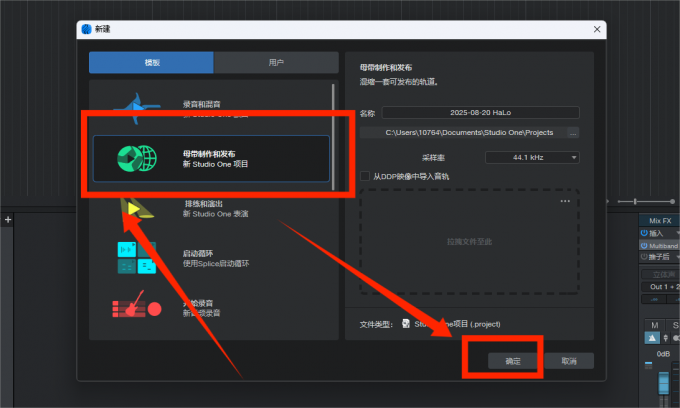Browse project folder with the … button

pyautogui.click(x=573, y=133)
